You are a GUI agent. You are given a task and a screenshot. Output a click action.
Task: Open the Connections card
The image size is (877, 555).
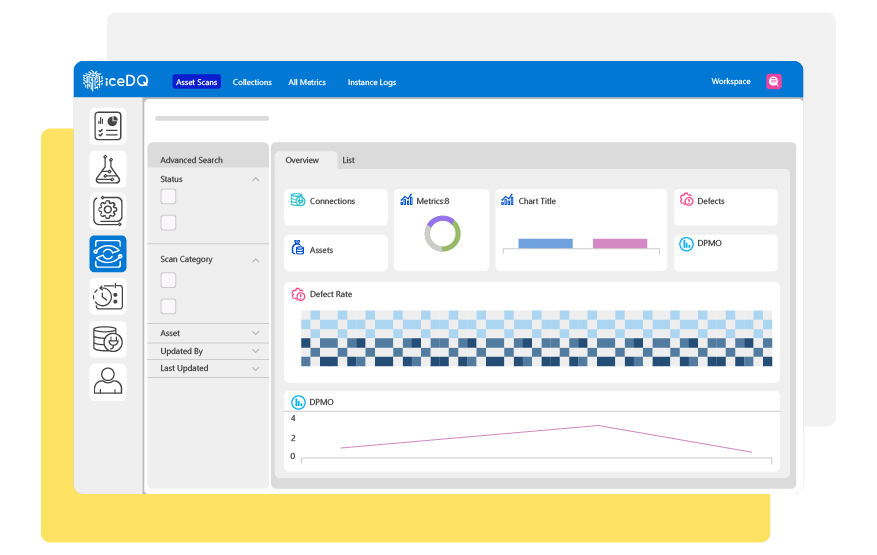pyautogui.click(x=336, y=207)
